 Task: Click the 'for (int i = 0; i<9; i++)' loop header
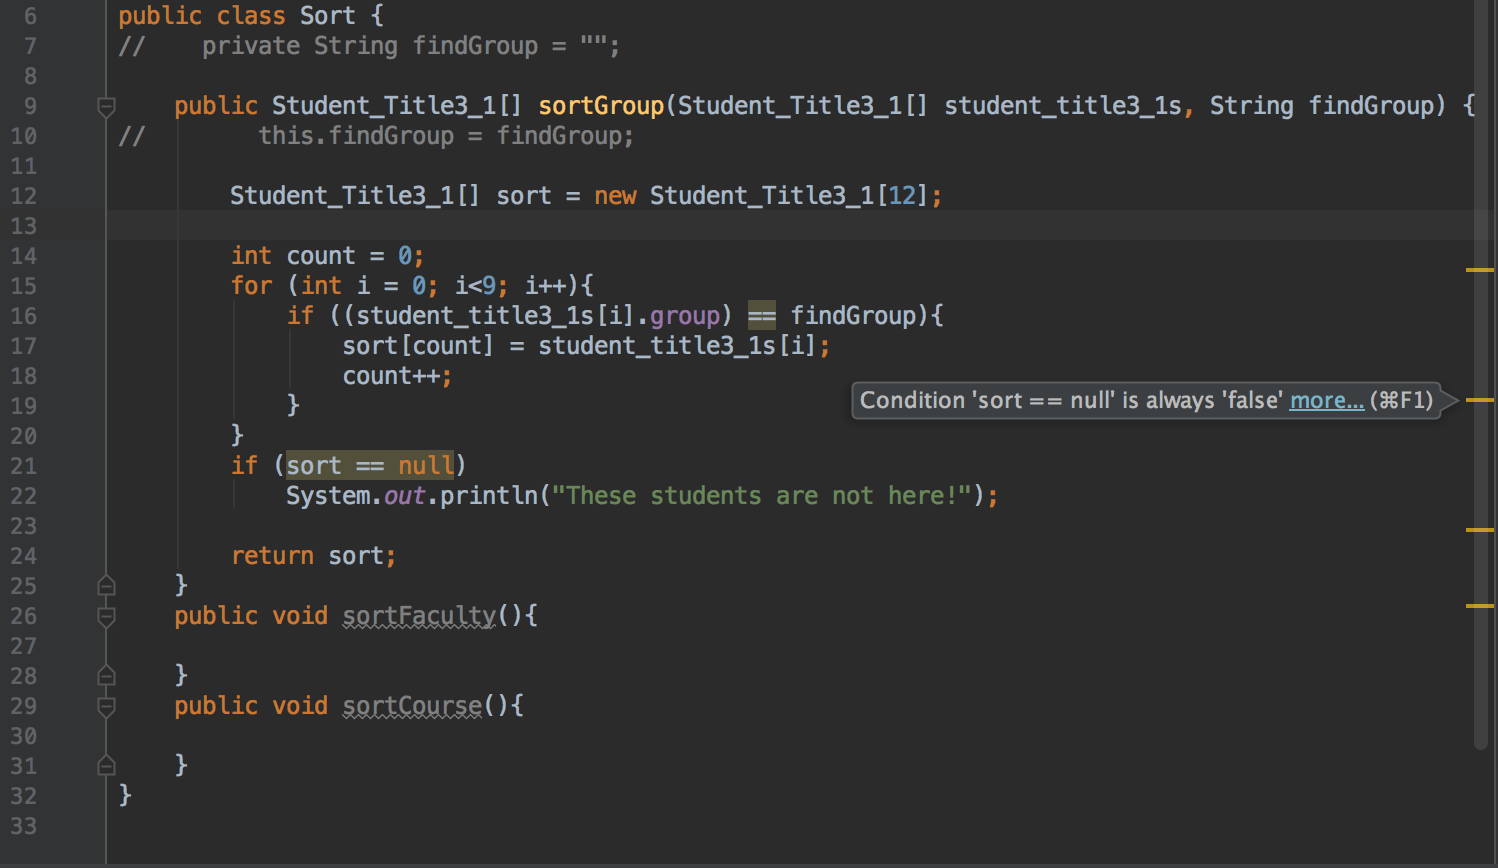[405, 286]
